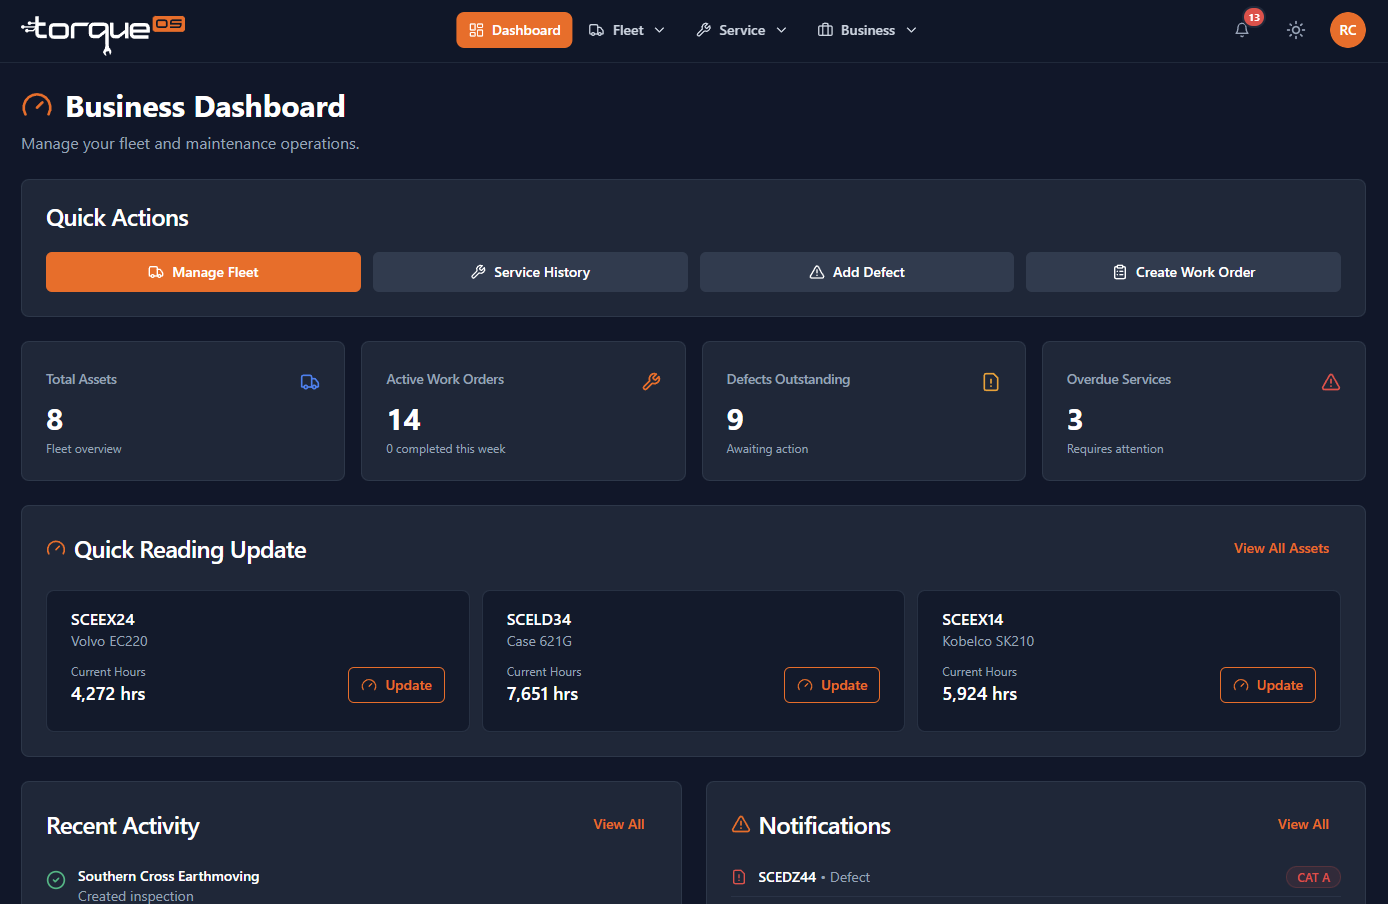Click View All in Notifications

point(1303,824)
